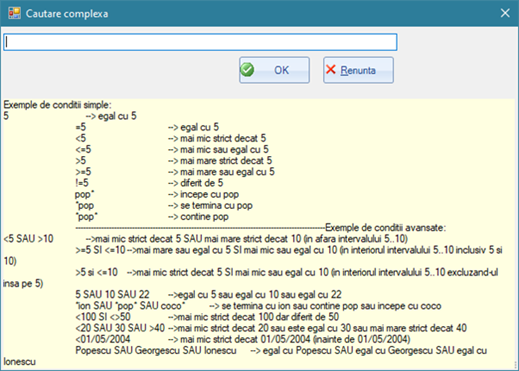Focus the search condition text box
Viewport: 519px width, 371px height.
click(x=200, y=42)
